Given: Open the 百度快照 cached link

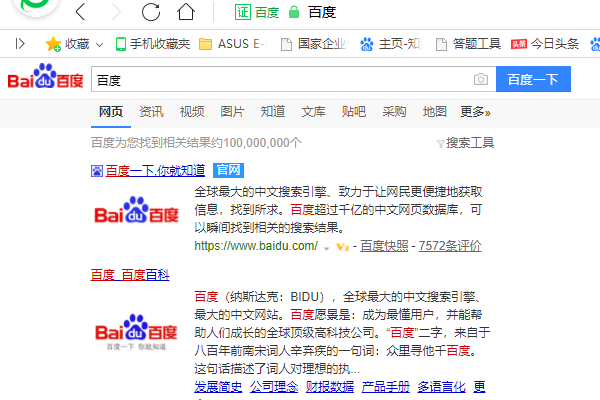Looking at the screenshot, I should click(384, 246).
